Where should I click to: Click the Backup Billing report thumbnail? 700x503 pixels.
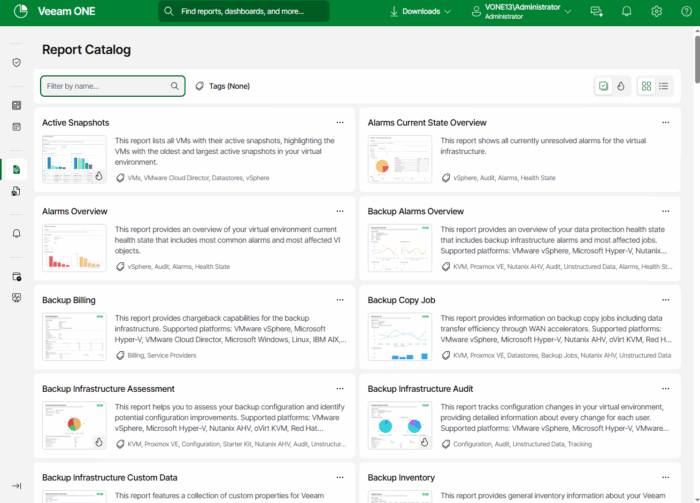74,337
